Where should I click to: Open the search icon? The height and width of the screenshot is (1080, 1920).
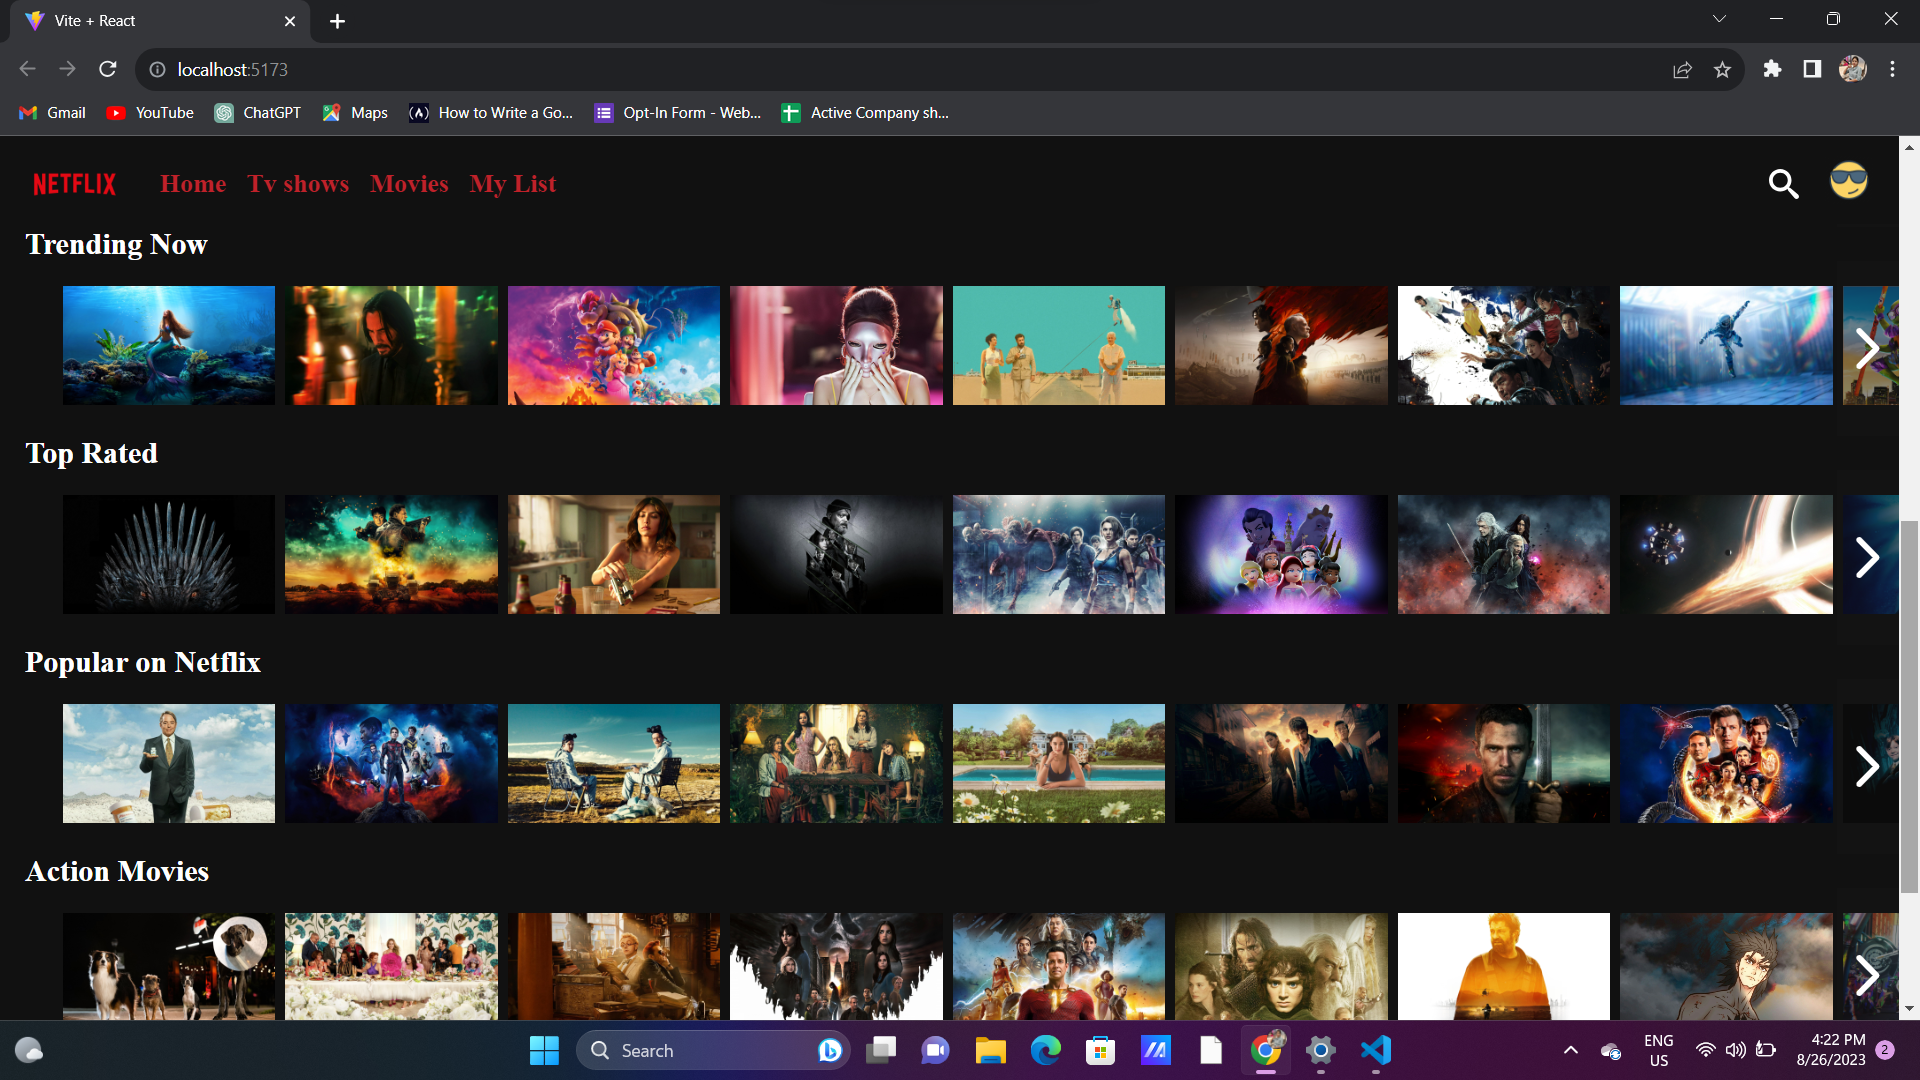pyautogui.click(x=1784, y=184)
